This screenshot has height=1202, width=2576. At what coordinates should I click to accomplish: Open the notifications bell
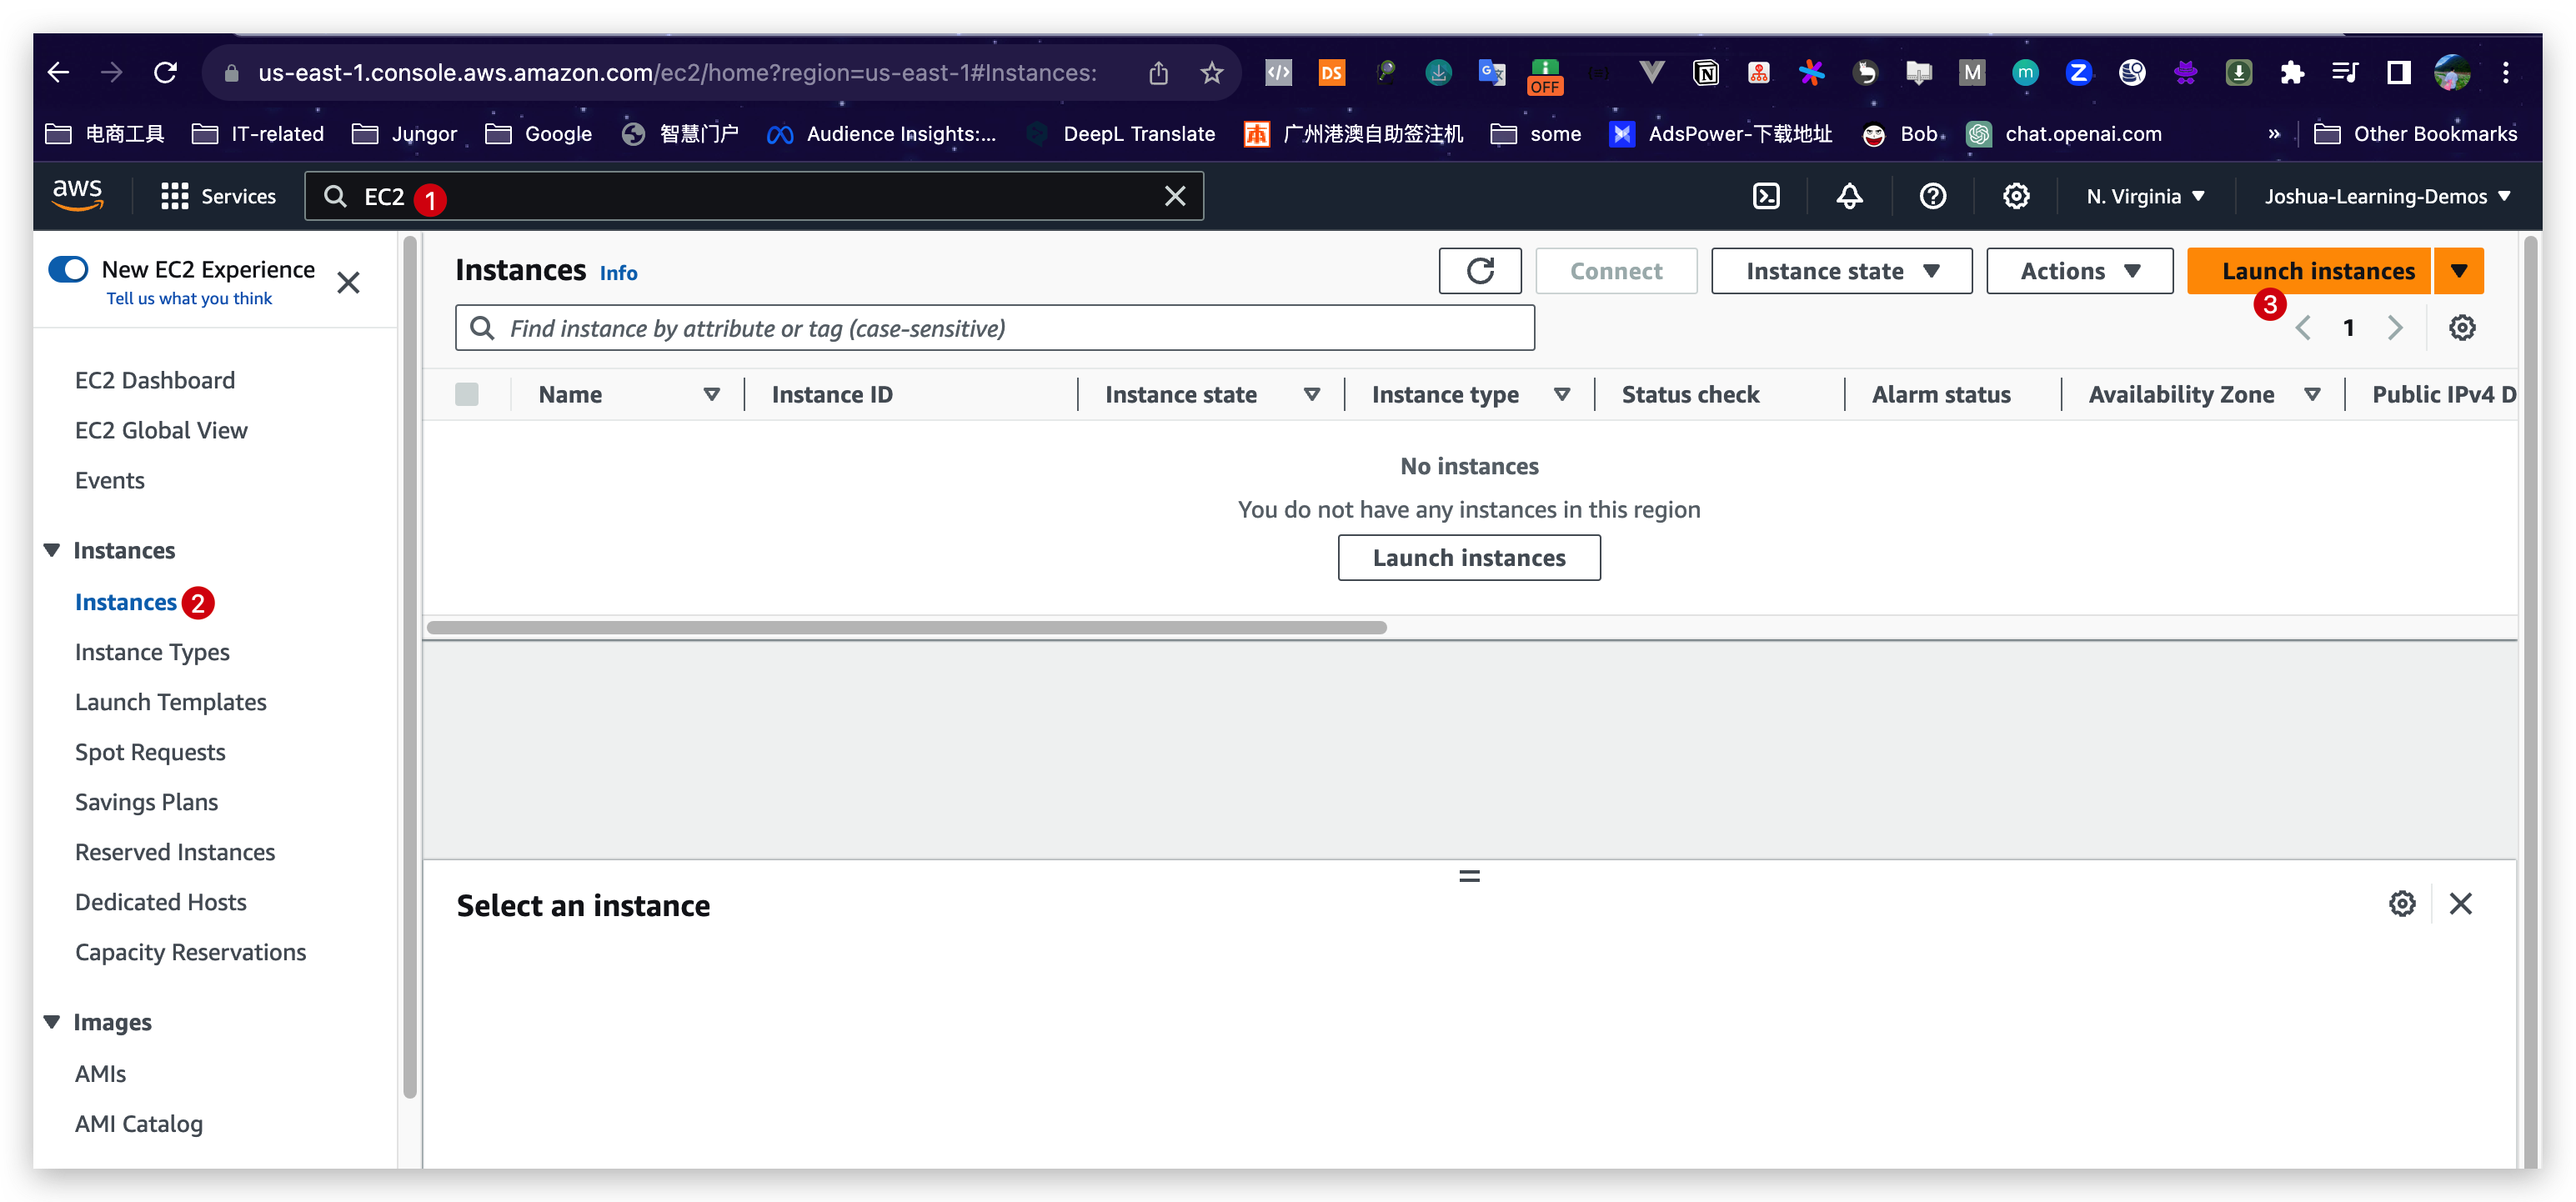1849,196
